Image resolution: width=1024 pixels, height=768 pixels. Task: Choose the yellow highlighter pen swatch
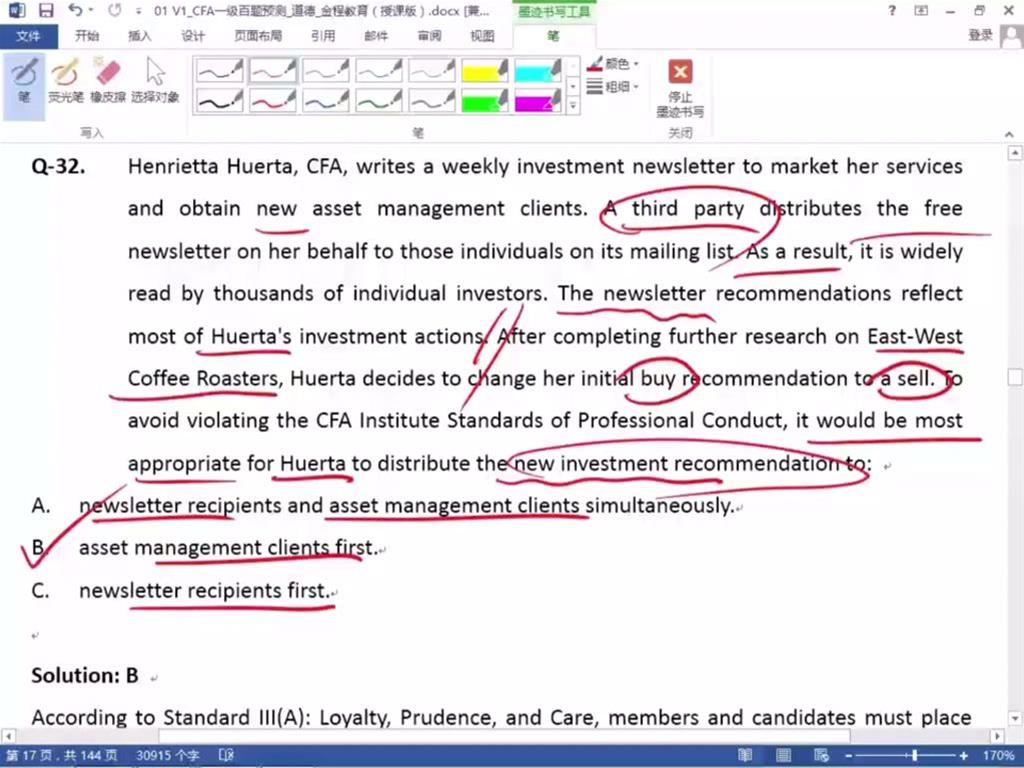point(485,71)
